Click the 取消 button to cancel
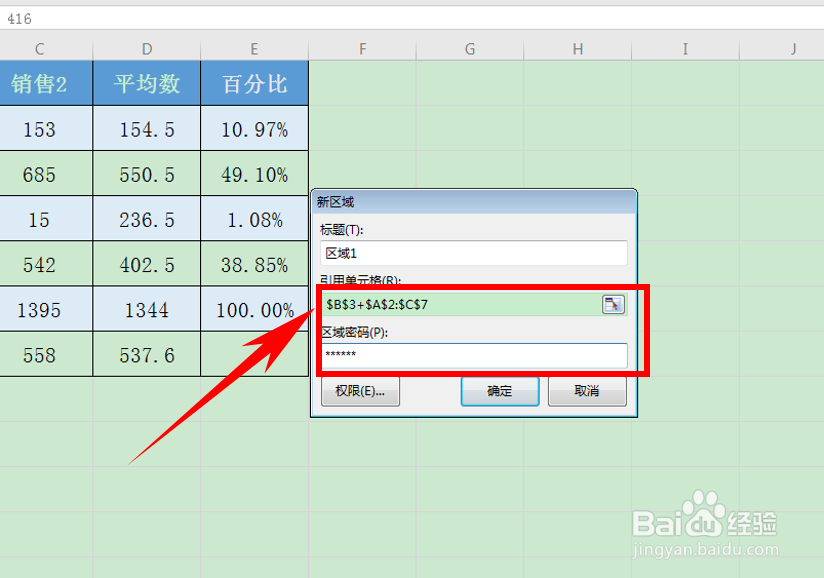Image resolution: width=824 pixels, height=578 pixels. 587,392
